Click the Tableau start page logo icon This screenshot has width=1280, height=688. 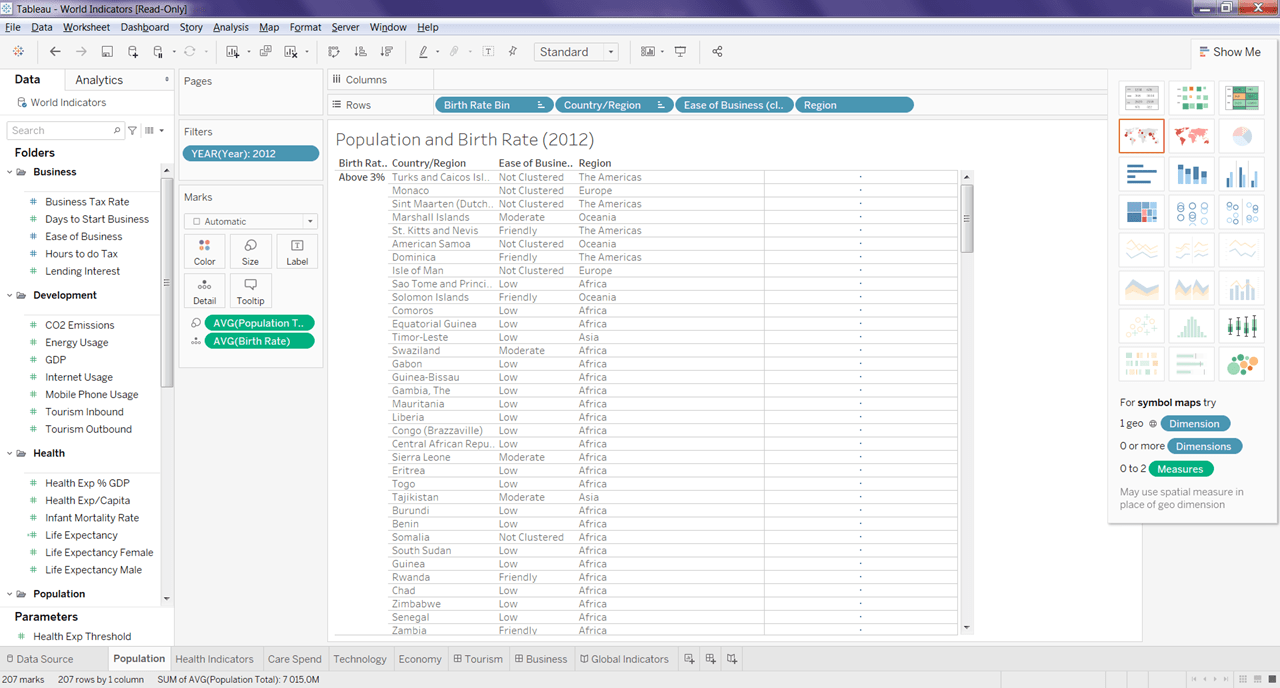pyautogui.click(x=18, y=52)
